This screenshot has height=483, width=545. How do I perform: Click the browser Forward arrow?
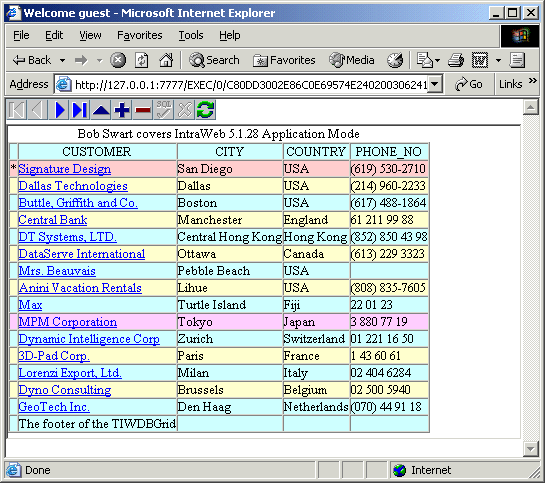click(x=81, y=60)
